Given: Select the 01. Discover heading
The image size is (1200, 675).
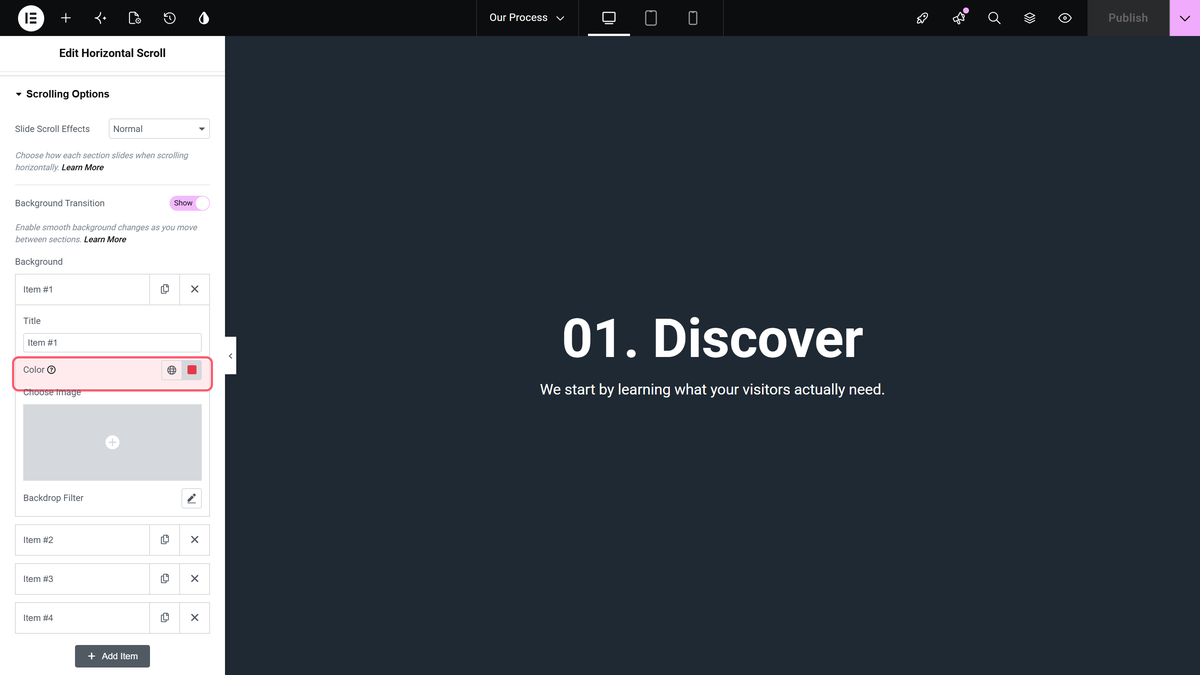Looking at the screenshot, I should (712, 338).
